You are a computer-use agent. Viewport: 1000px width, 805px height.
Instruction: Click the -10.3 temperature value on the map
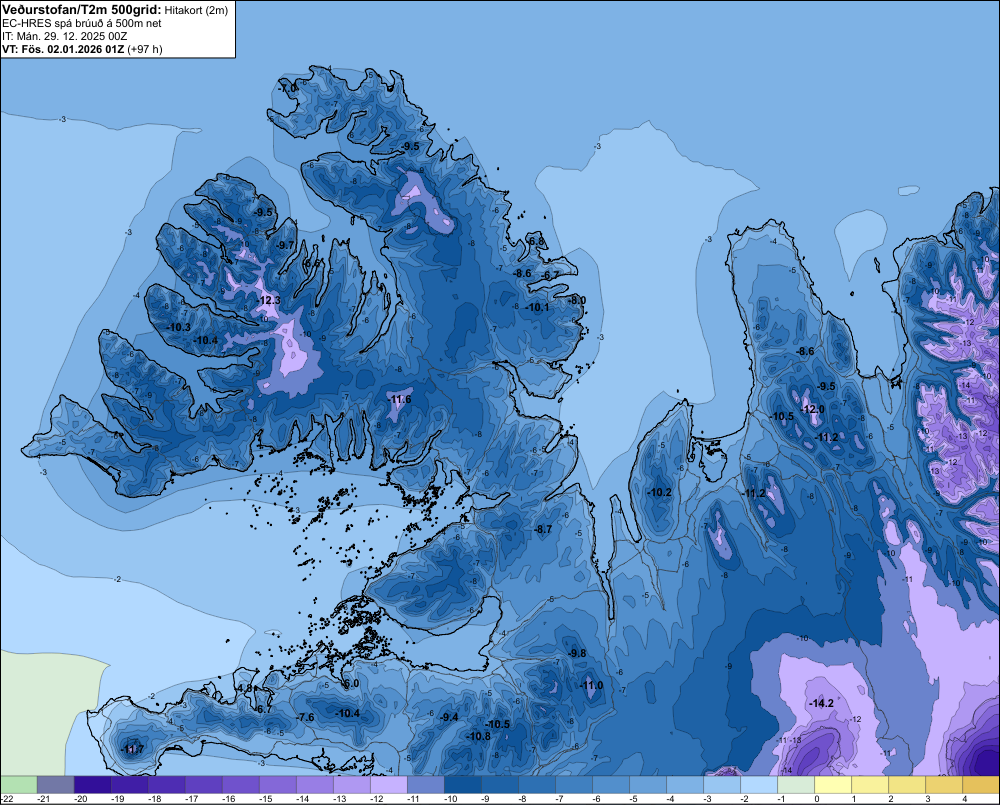pos(179,327)
